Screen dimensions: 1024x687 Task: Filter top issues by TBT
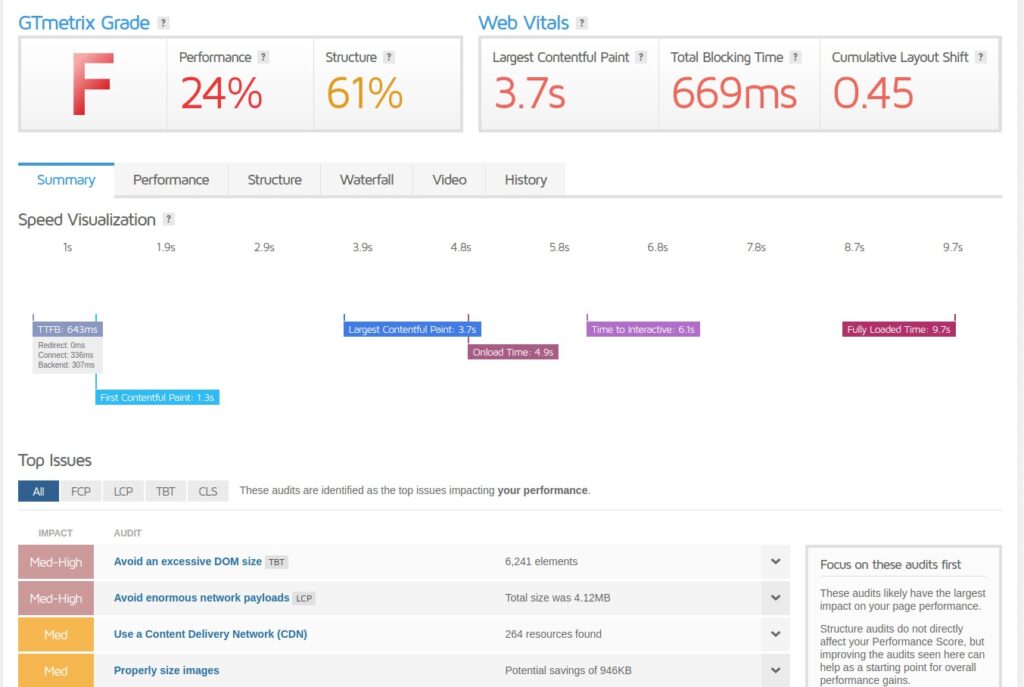165,491
